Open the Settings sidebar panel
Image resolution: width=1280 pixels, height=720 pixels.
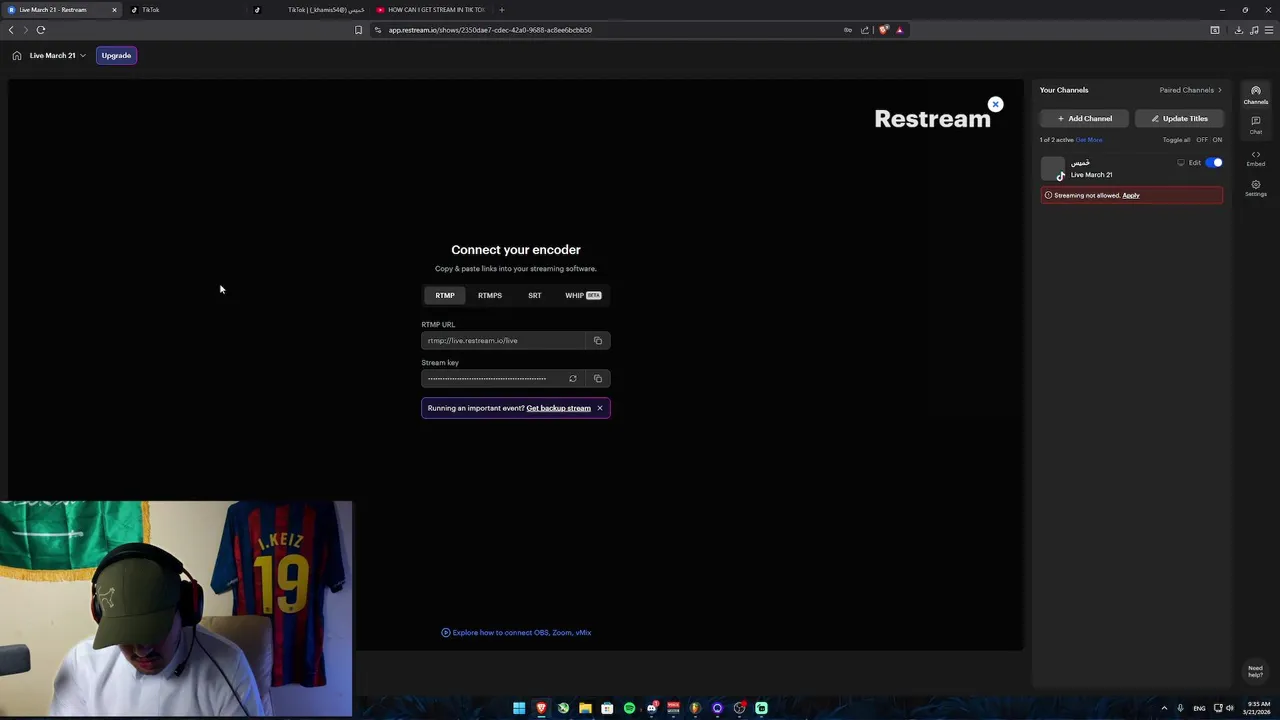pyautogui.click(x=1256, y=188)
